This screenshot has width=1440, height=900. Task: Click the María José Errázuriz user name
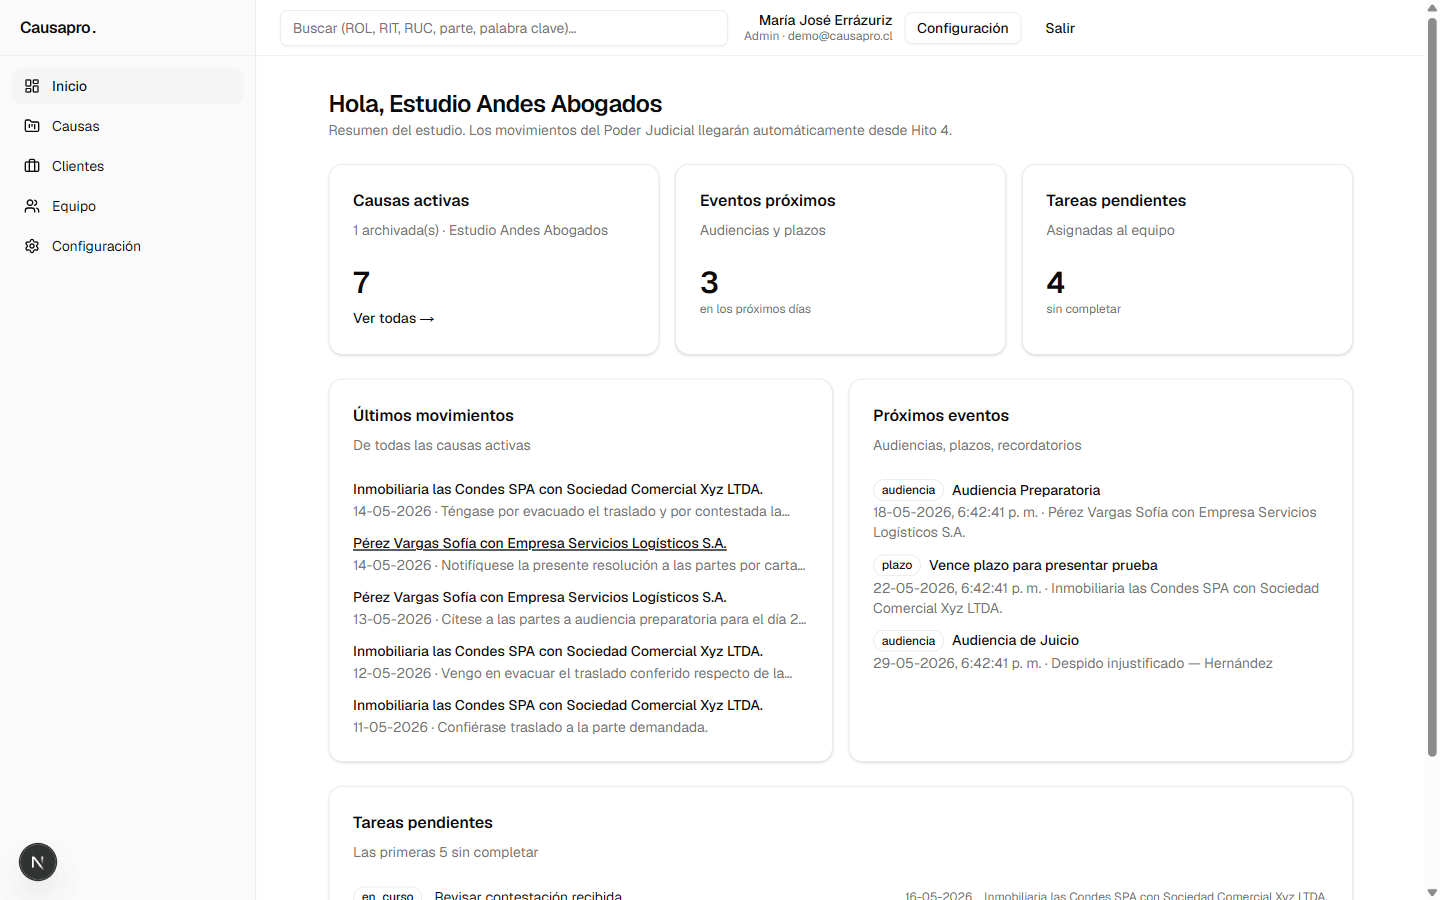825,20
